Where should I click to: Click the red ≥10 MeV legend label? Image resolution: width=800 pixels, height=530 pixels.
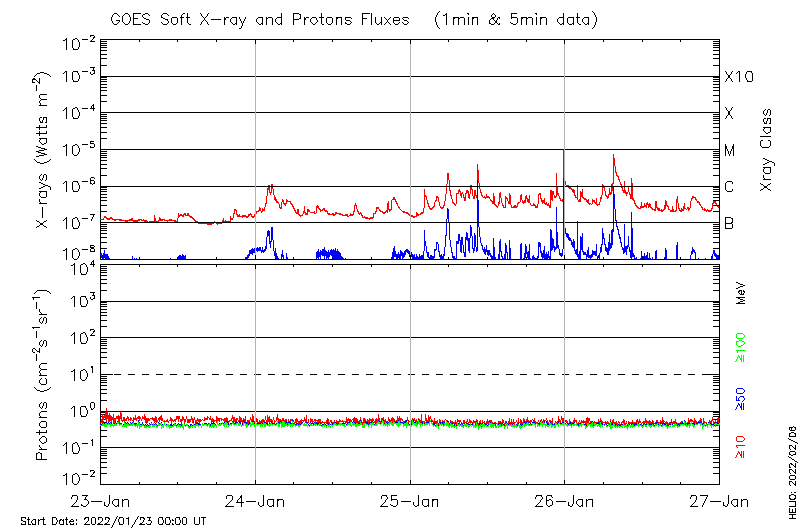pyautogui.click(x=741, y=449)
